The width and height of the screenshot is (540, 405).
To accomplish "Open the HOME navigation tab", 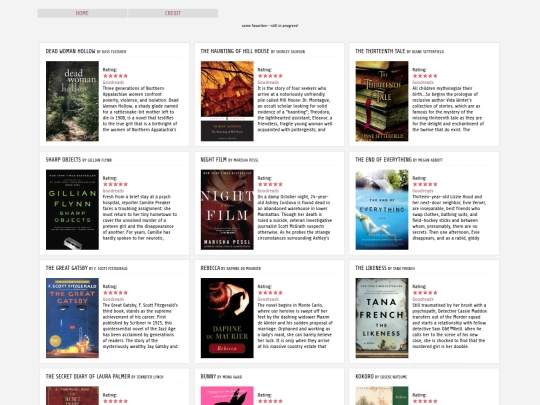I will (82, 13).
